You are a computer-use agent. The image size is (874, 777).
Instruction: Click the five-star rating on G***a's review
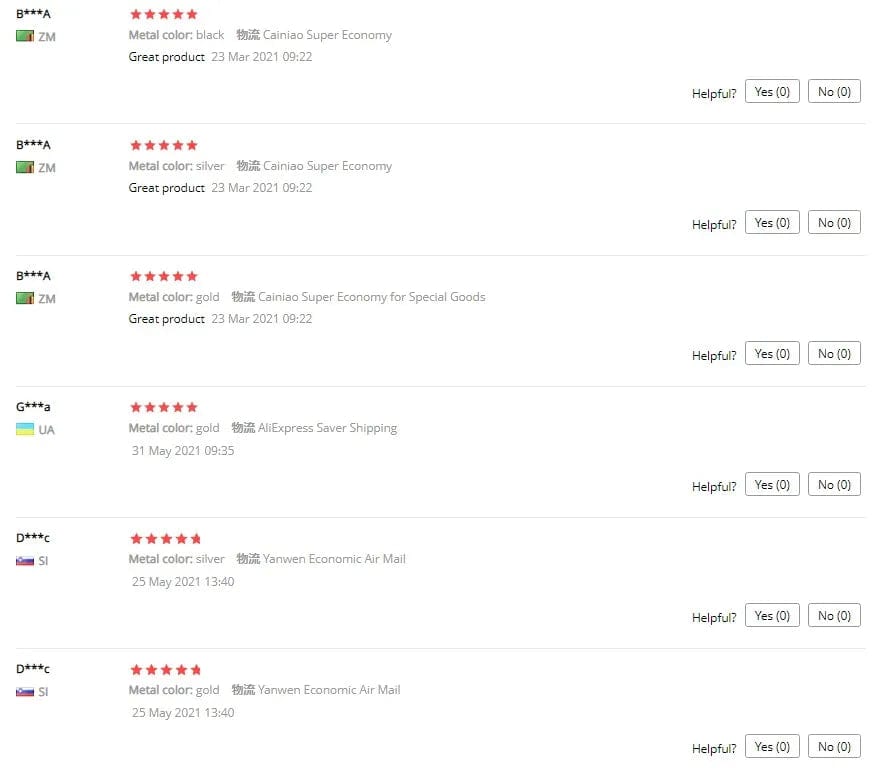tap(164, 407)
